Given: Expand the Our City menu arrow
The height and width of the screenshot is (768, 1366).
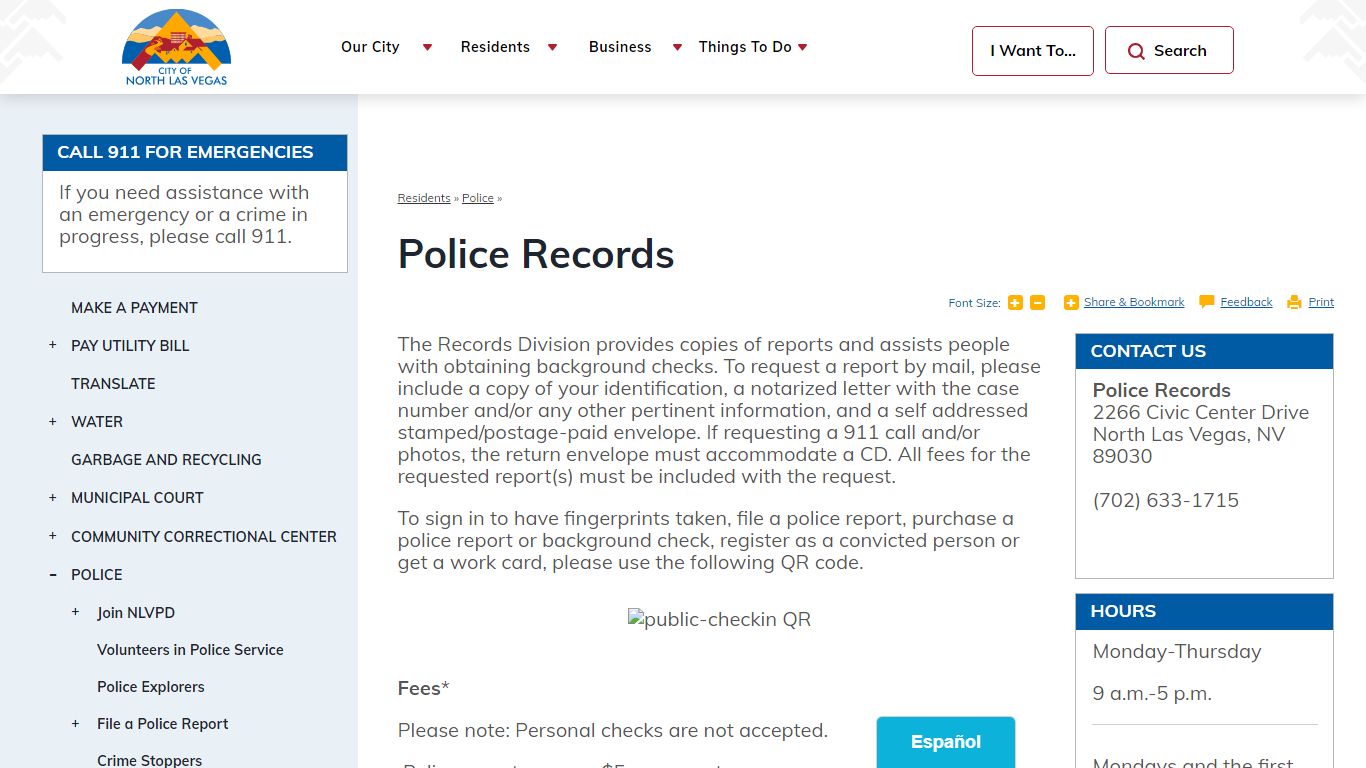Looking at the screenshot, I should (427, 47).
